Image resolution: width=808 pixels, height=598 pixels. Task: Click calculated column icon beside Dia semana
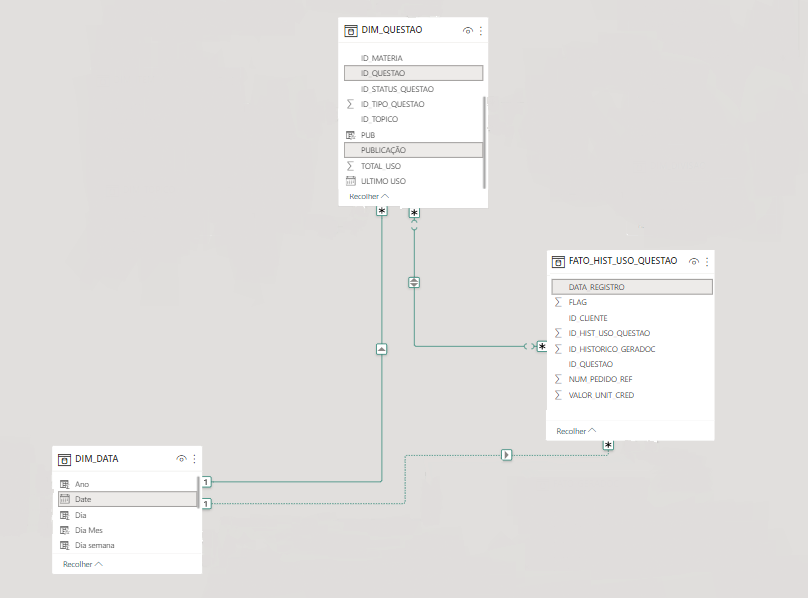64,545
